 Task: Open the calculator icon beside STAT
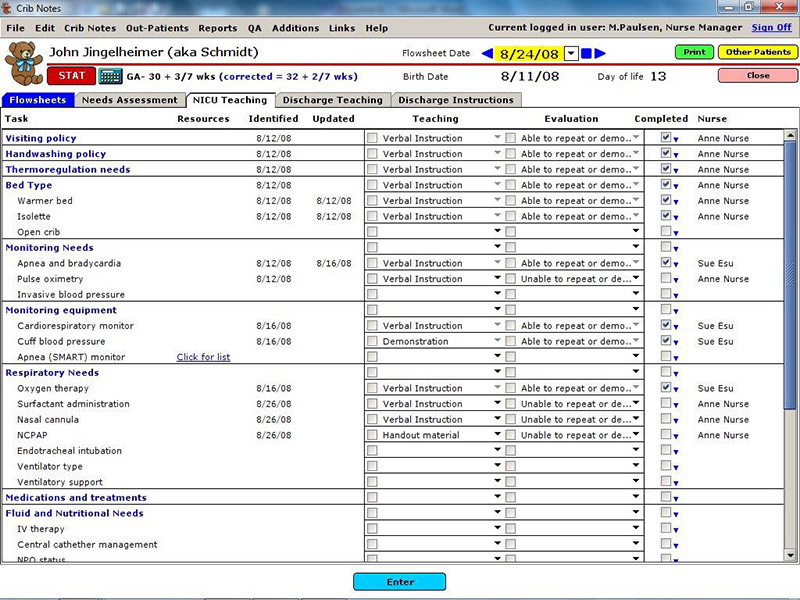pyautogui.click(x=110, y=76)
